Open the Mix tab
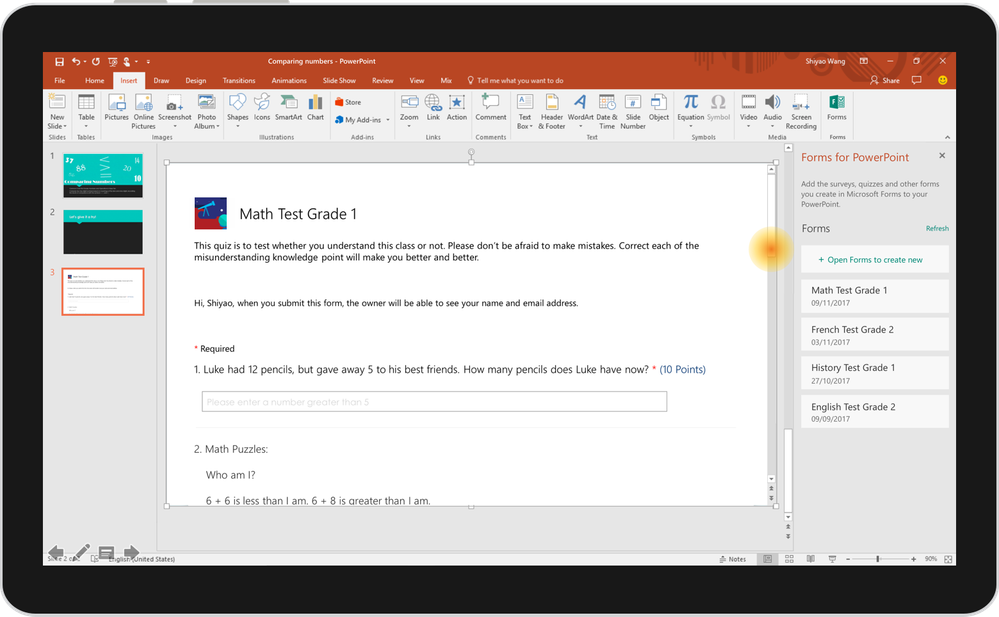This screenshot has width=999, height=617. [446, 80]
